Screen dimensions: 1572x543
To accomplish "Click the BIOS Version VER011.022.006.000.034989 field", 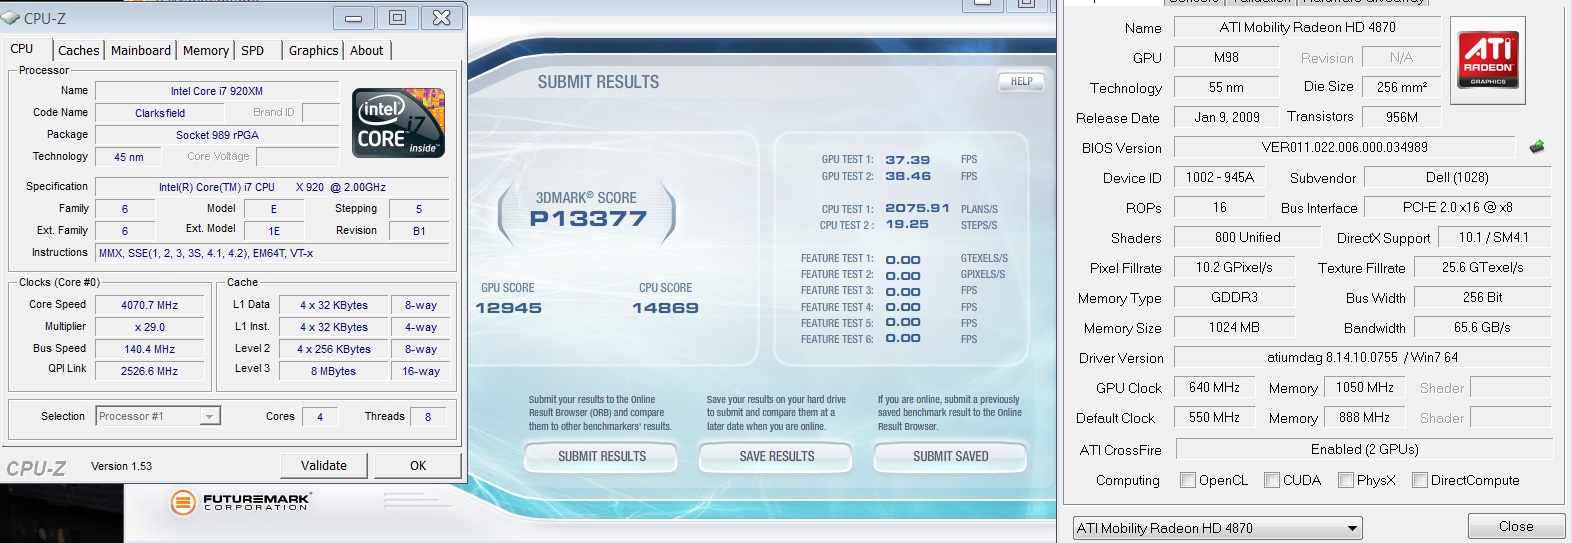I will tap(1344, 147).
